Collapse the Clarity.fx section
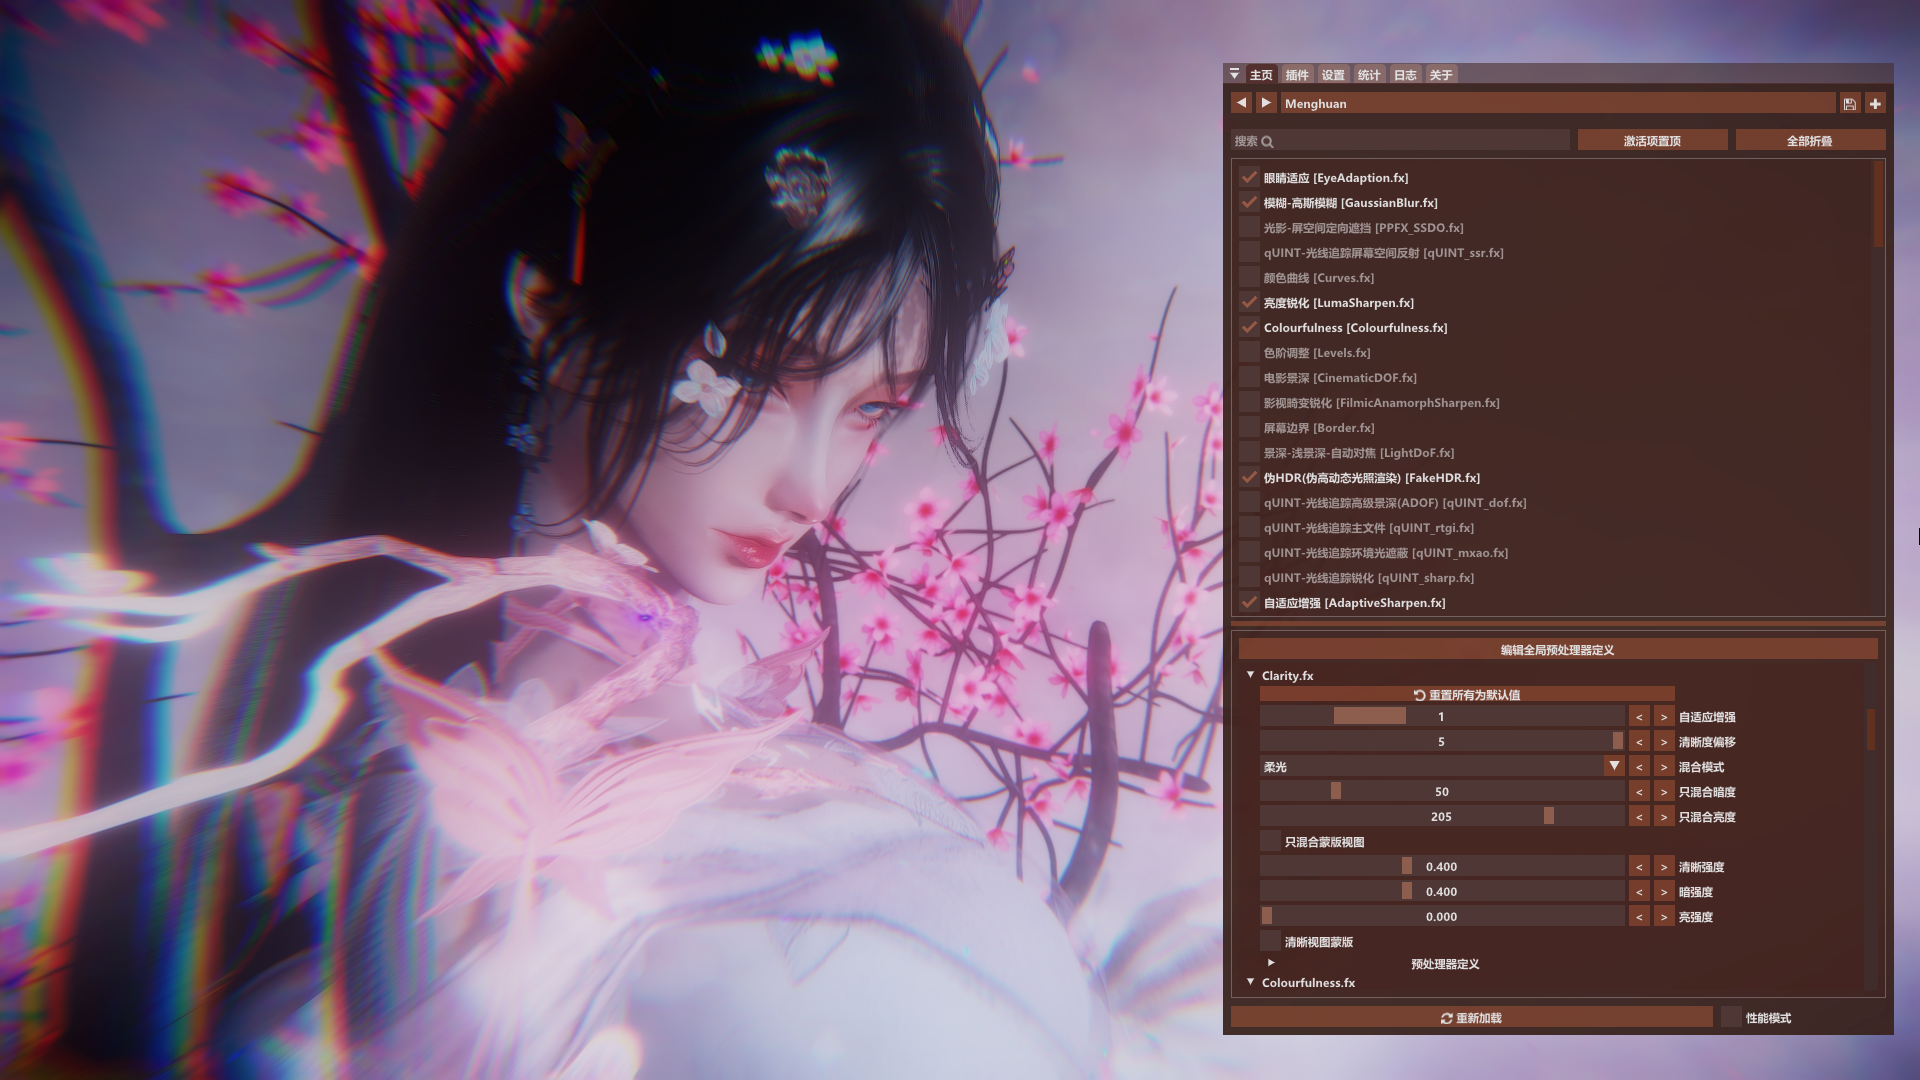1920x1080 pixels. [x=1250, y=675]
